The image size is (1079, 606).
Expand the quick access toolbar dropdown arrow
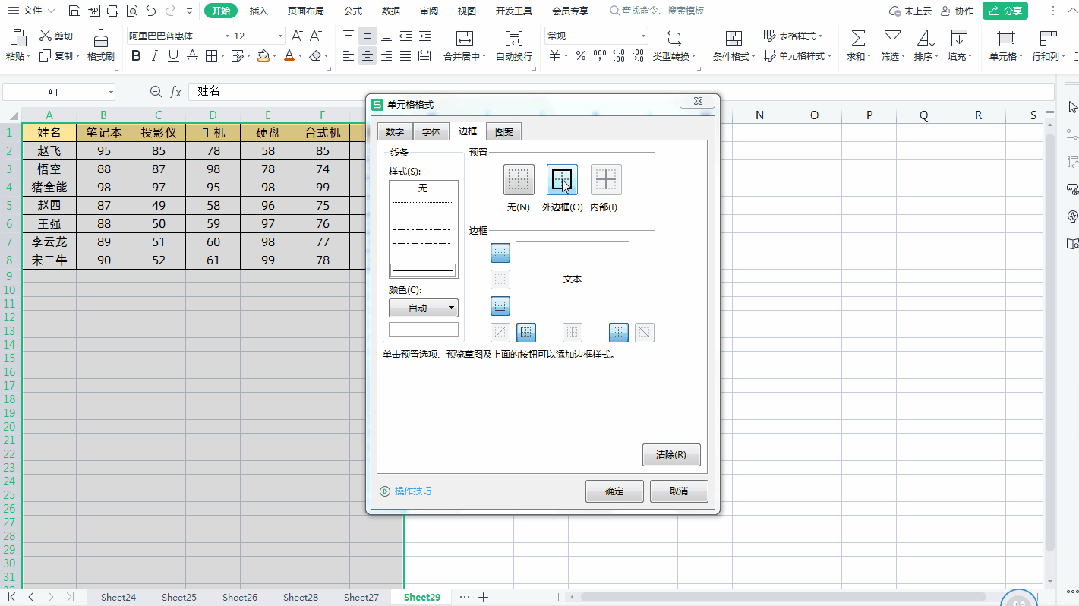pyautogui.click(x=189, y=10)
